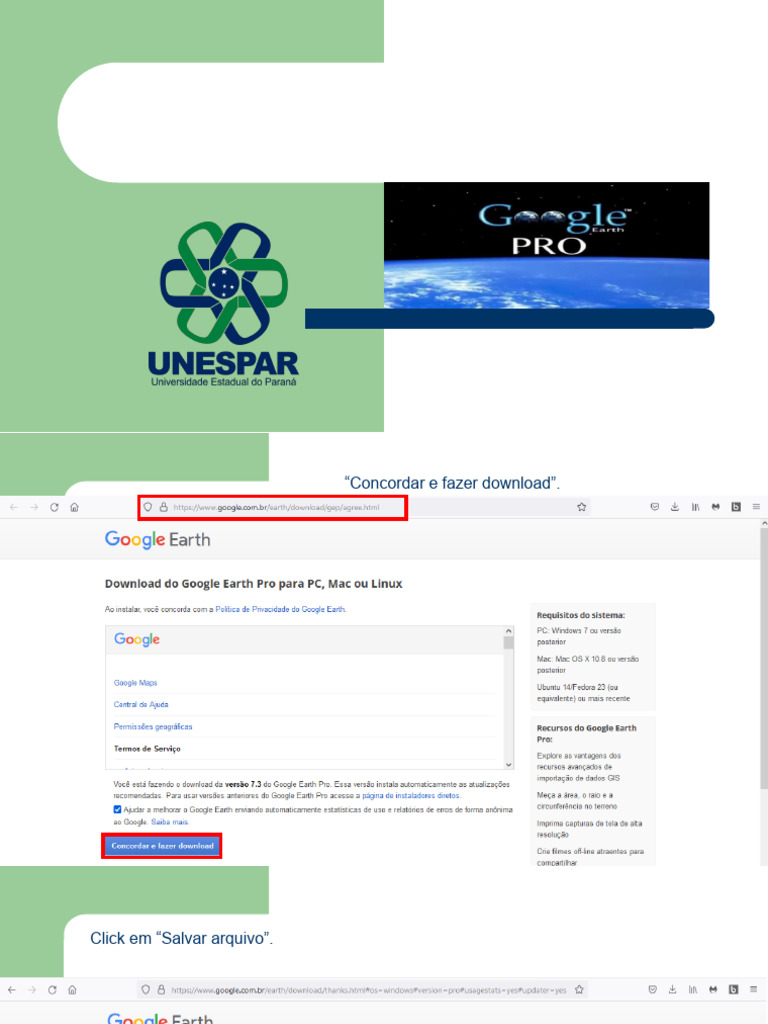Screen dimensions: 768x1024
Task: Click 'Requisitos do sistema:' heading
Action: point(581,615)
